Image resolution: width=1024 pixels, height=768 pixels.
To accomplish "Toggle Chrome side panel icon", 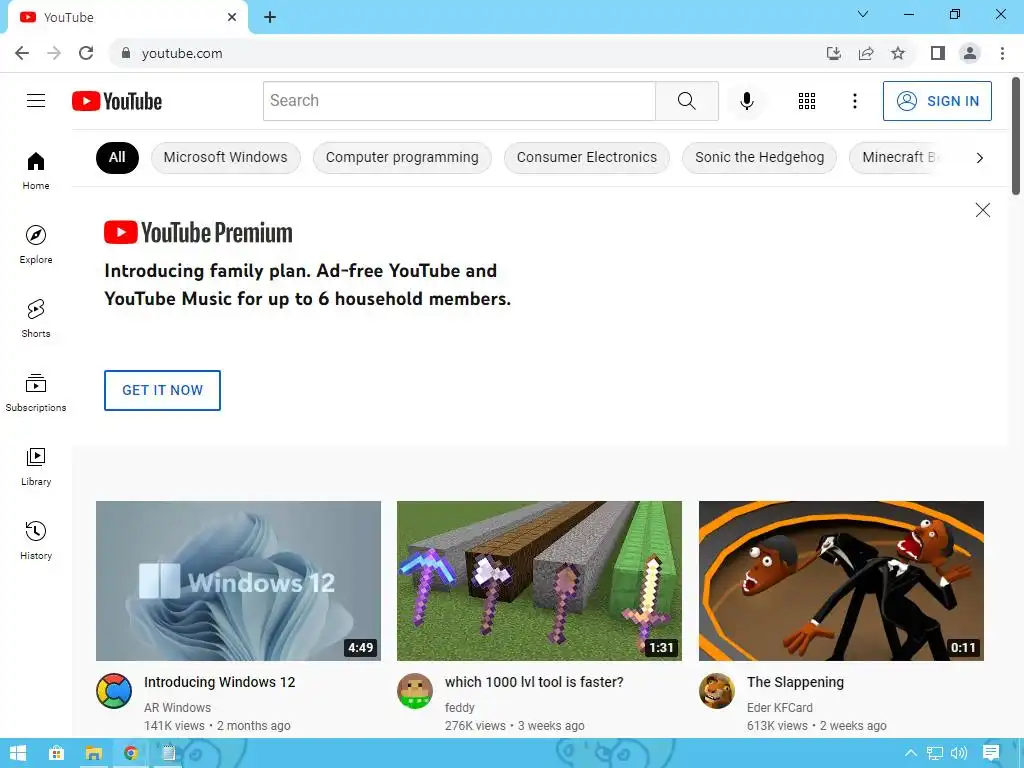I will [938, 53].
